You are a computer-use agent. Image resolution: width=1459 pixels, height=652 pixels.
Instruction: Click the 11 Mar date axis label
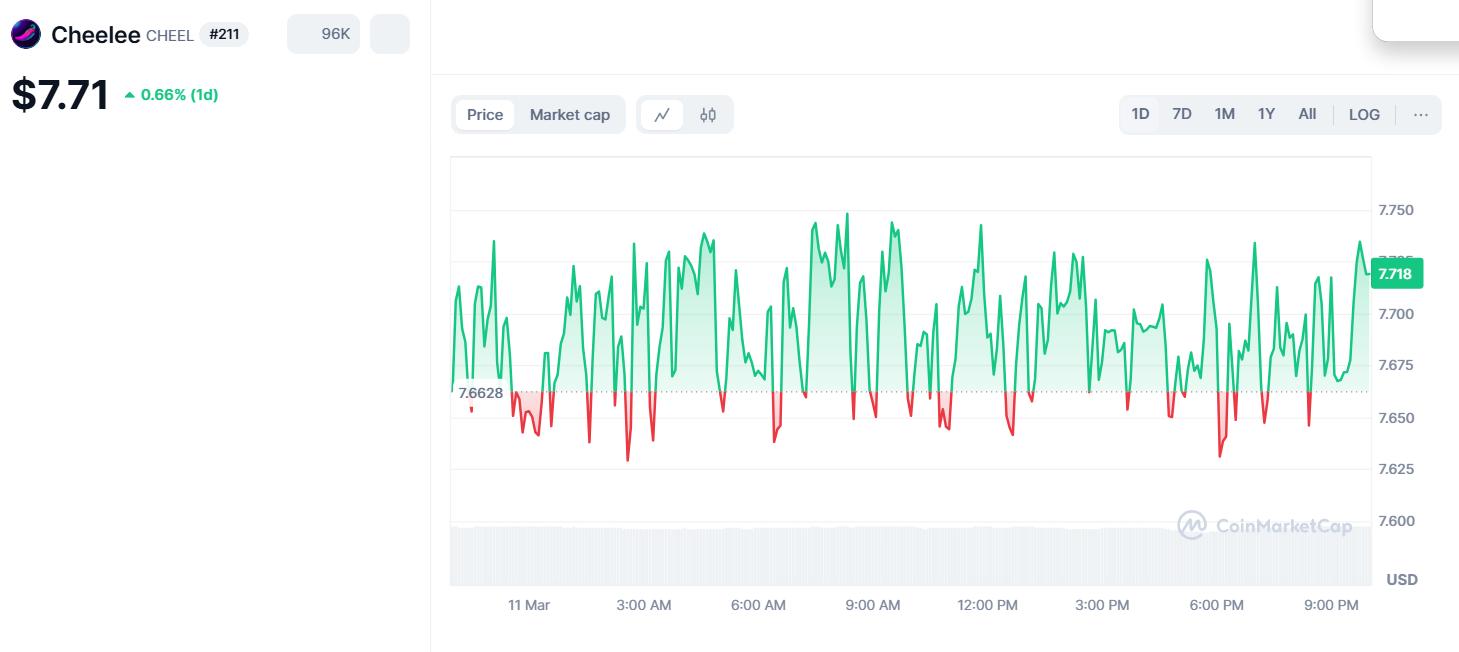[x=529, y=605]
